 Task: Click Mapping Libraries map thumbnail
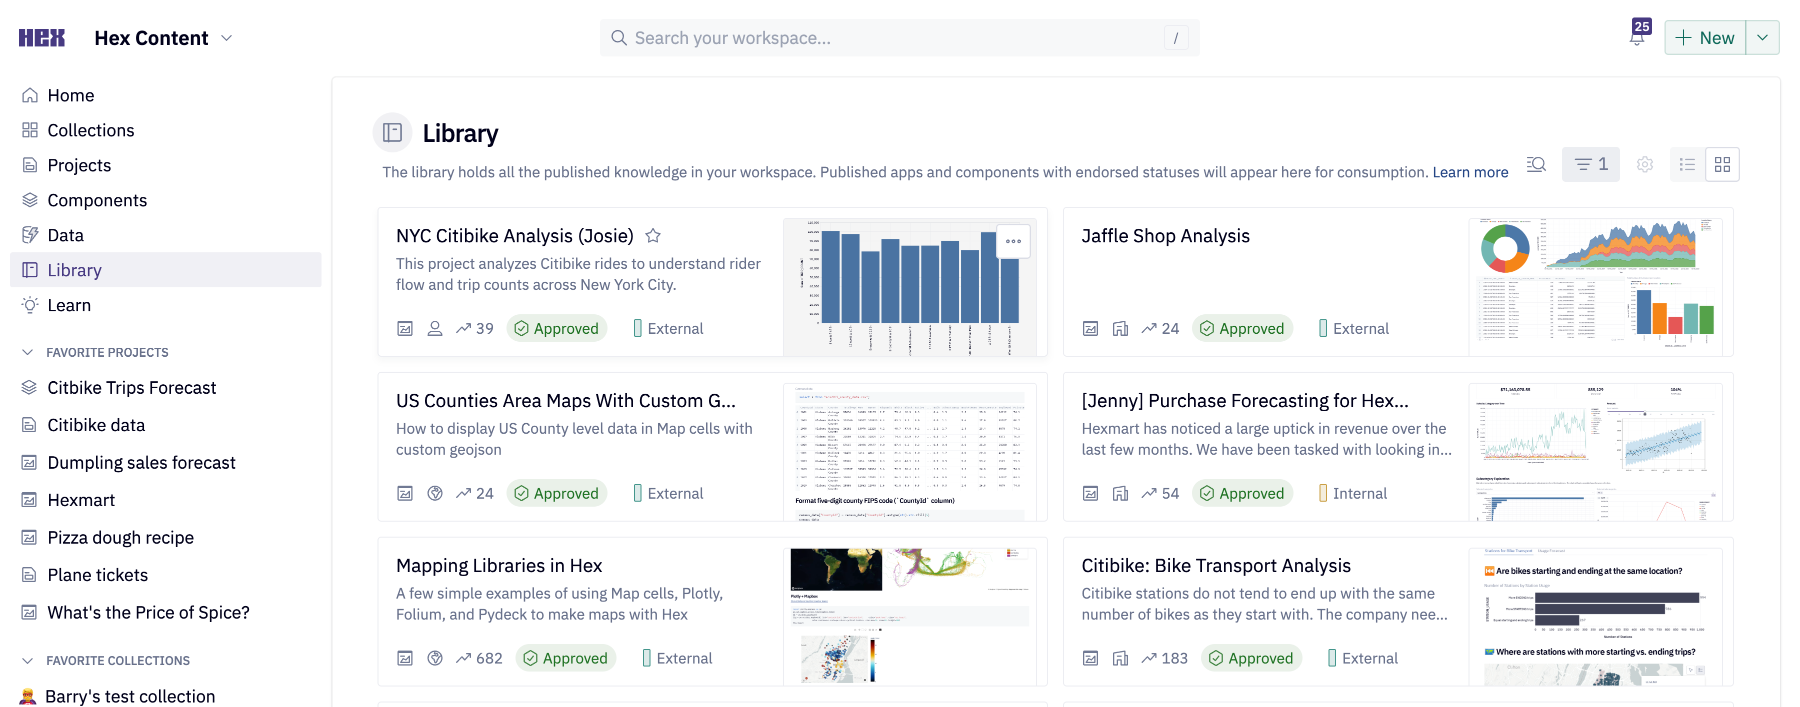pos(910,616)
